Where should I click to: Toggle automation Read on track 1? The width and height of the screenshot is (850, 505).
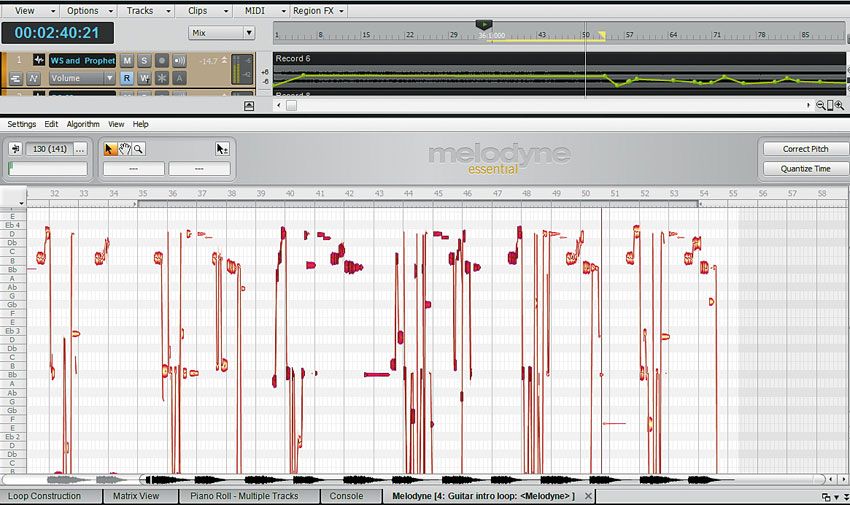point(127,79)
